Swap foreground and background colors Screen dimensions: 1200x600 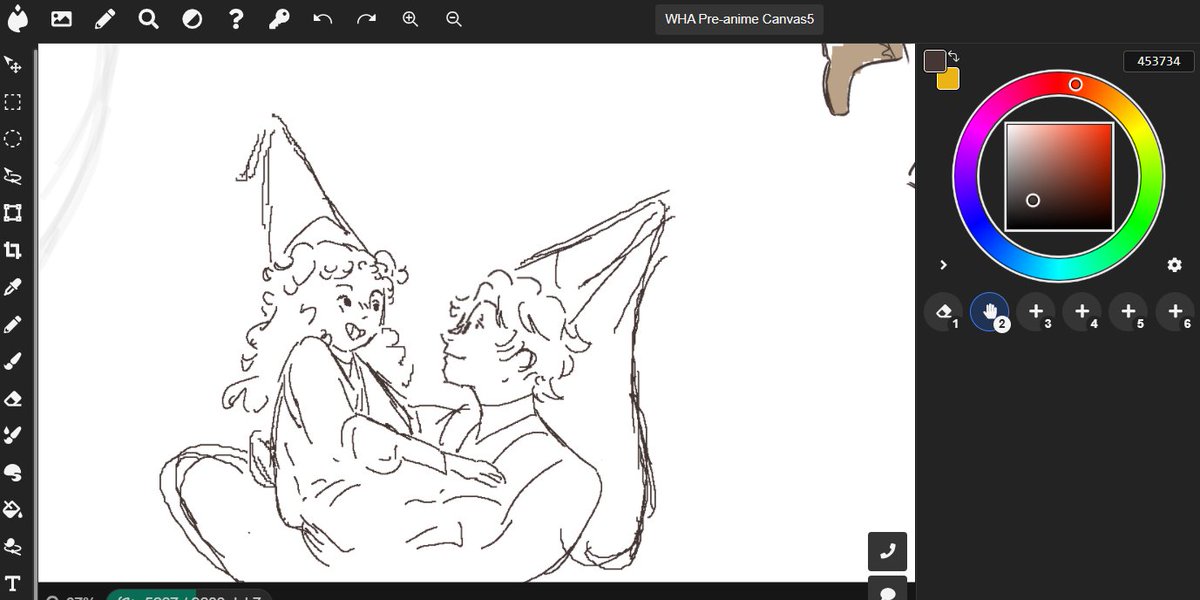(x=954, y=57)
